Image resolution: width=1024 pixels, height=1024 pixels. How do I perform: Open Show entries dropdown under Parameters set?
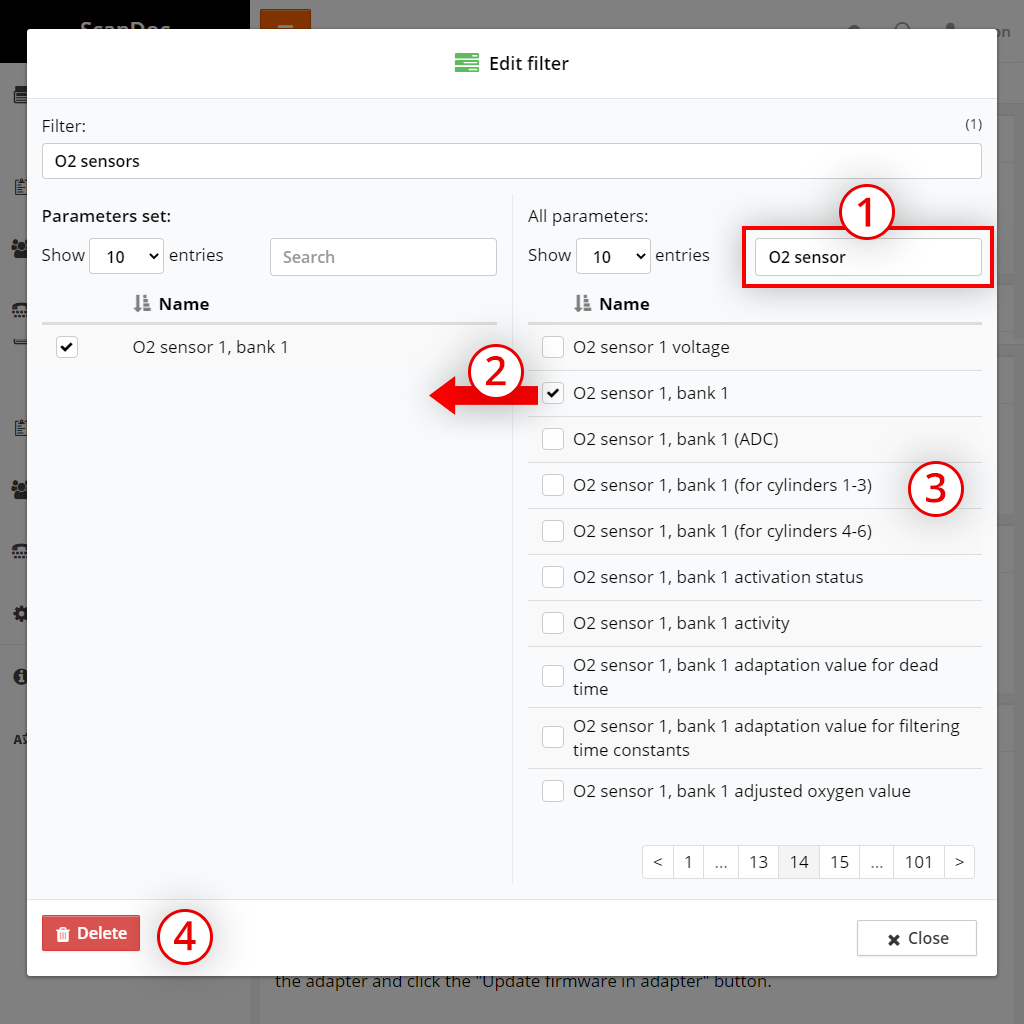click(x=126, y=255)
